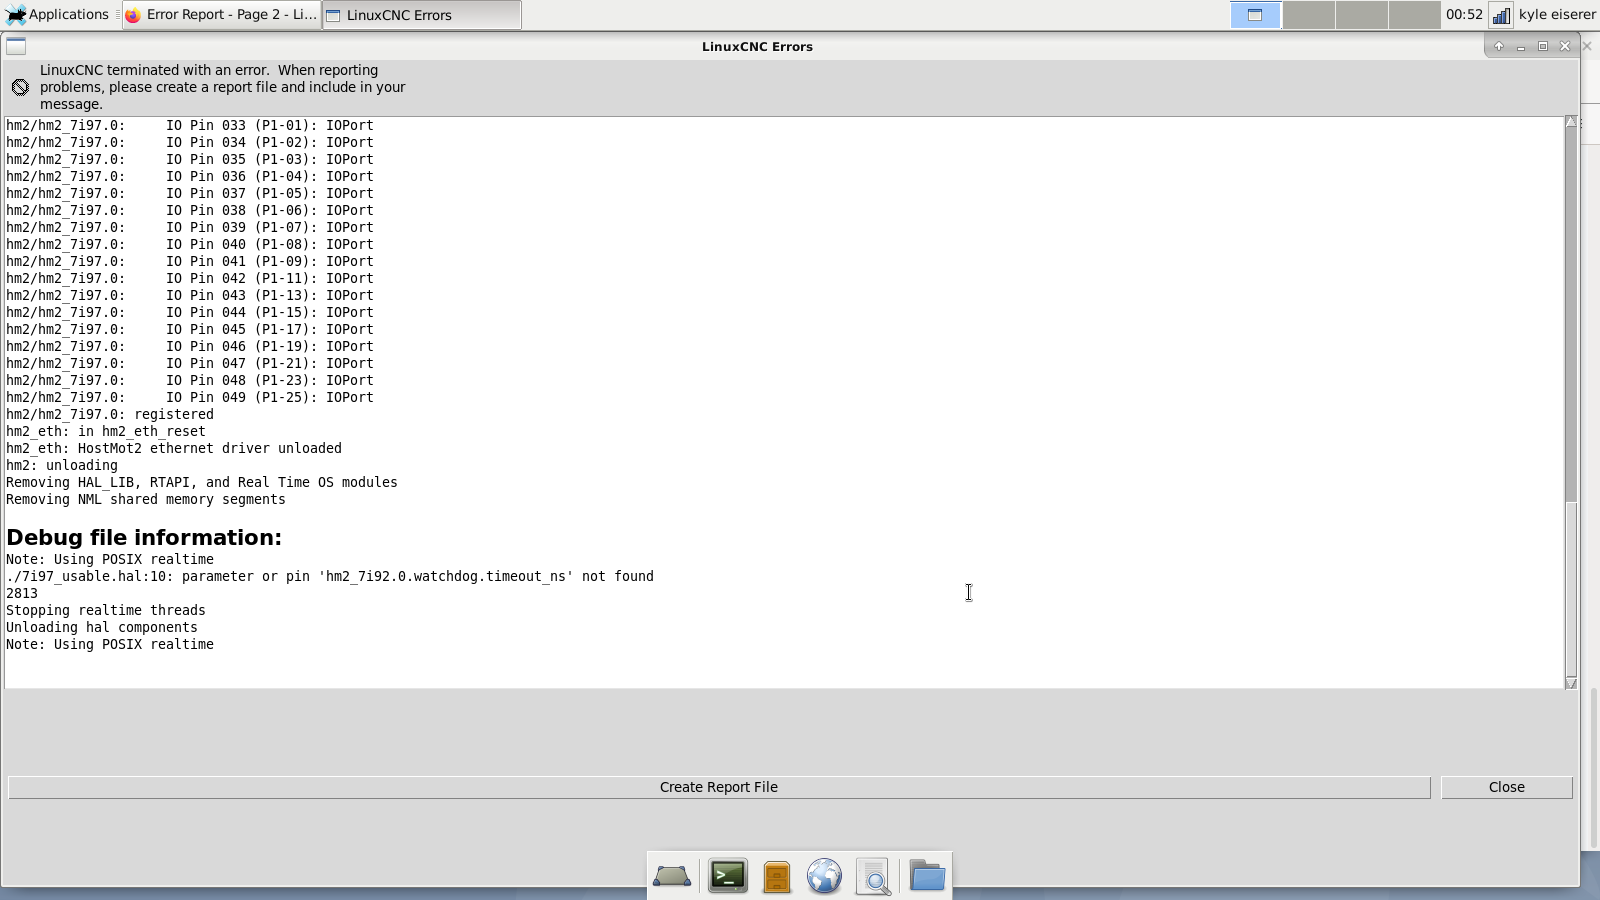1600x900 pixels.
Task: Click the IO Pin 049 (P1-25) line
Action: pyautogui.click(x=190, y=397)
